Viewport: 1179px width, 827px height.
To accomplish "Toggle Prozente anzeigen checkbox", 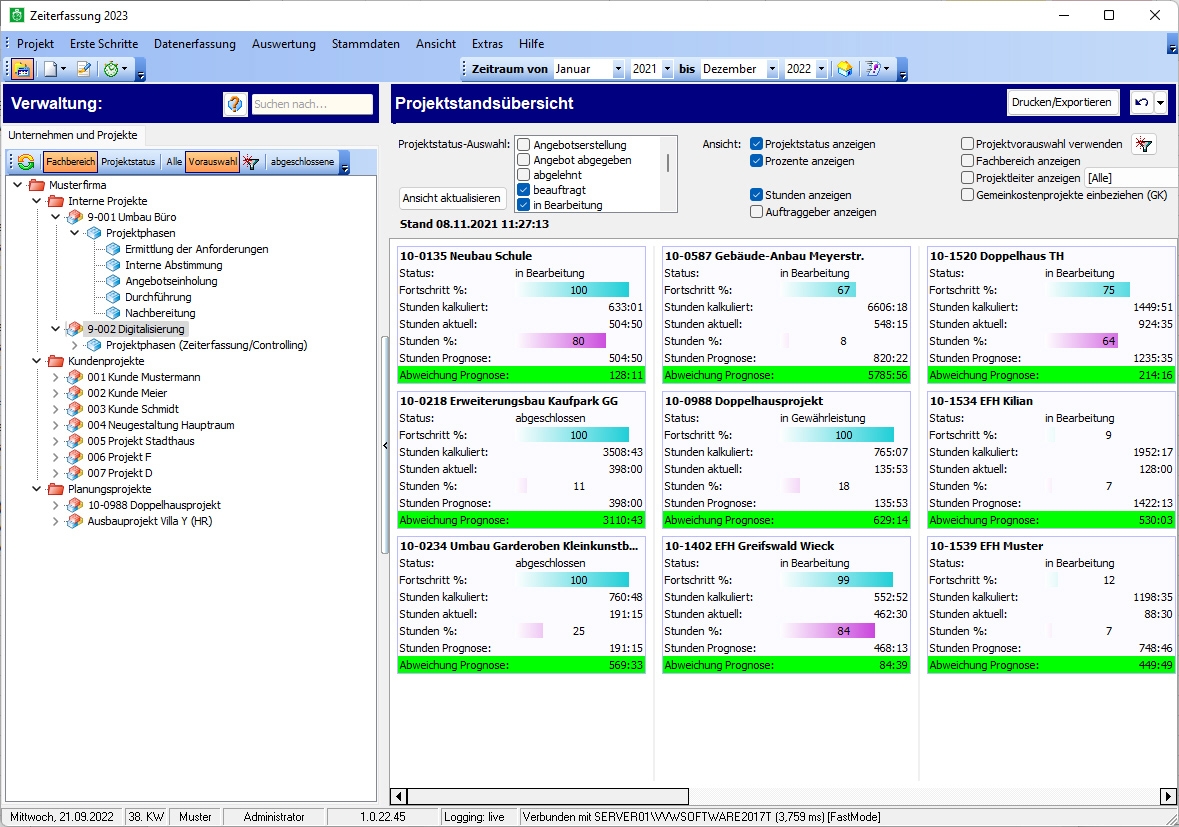I will point(756,161).
